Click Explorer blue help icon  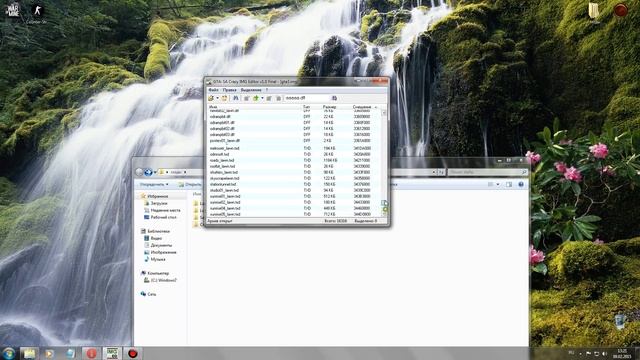[521, 184]
